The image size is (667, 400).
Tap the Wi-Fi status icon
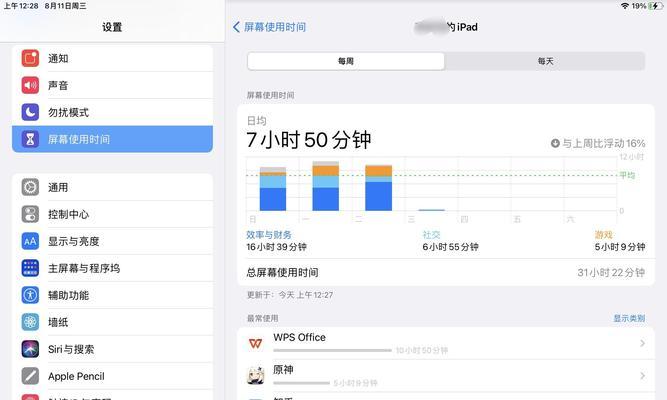624,6
